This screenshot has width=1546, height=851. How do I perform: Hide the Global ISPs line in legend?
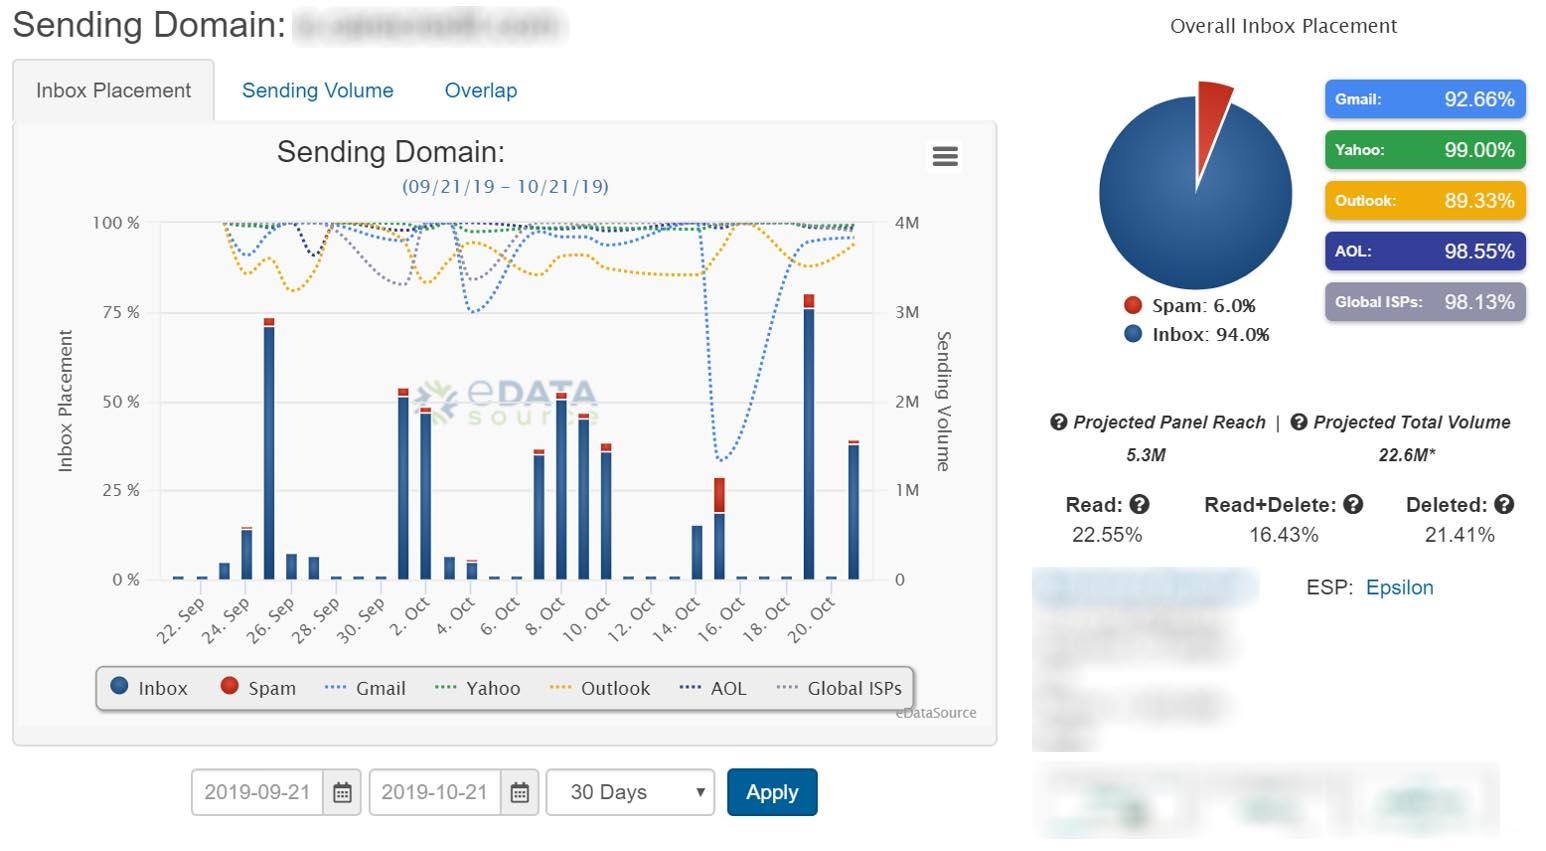point(839,688)
